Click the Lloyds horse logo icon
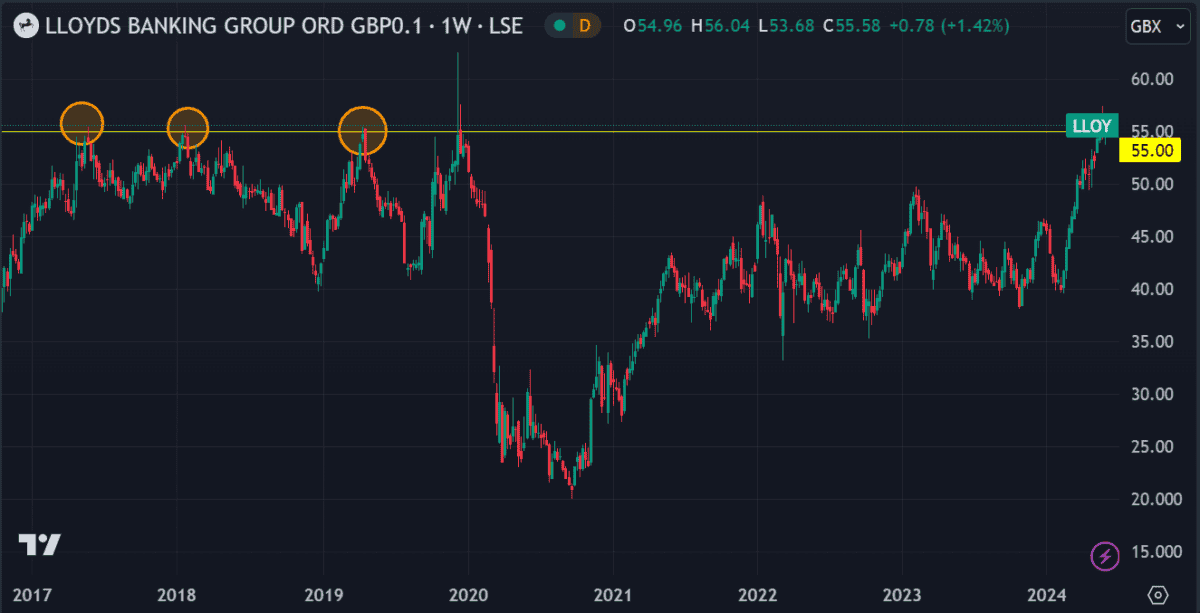The width and height of the screenshot is (1200, 613). (28, 26)
